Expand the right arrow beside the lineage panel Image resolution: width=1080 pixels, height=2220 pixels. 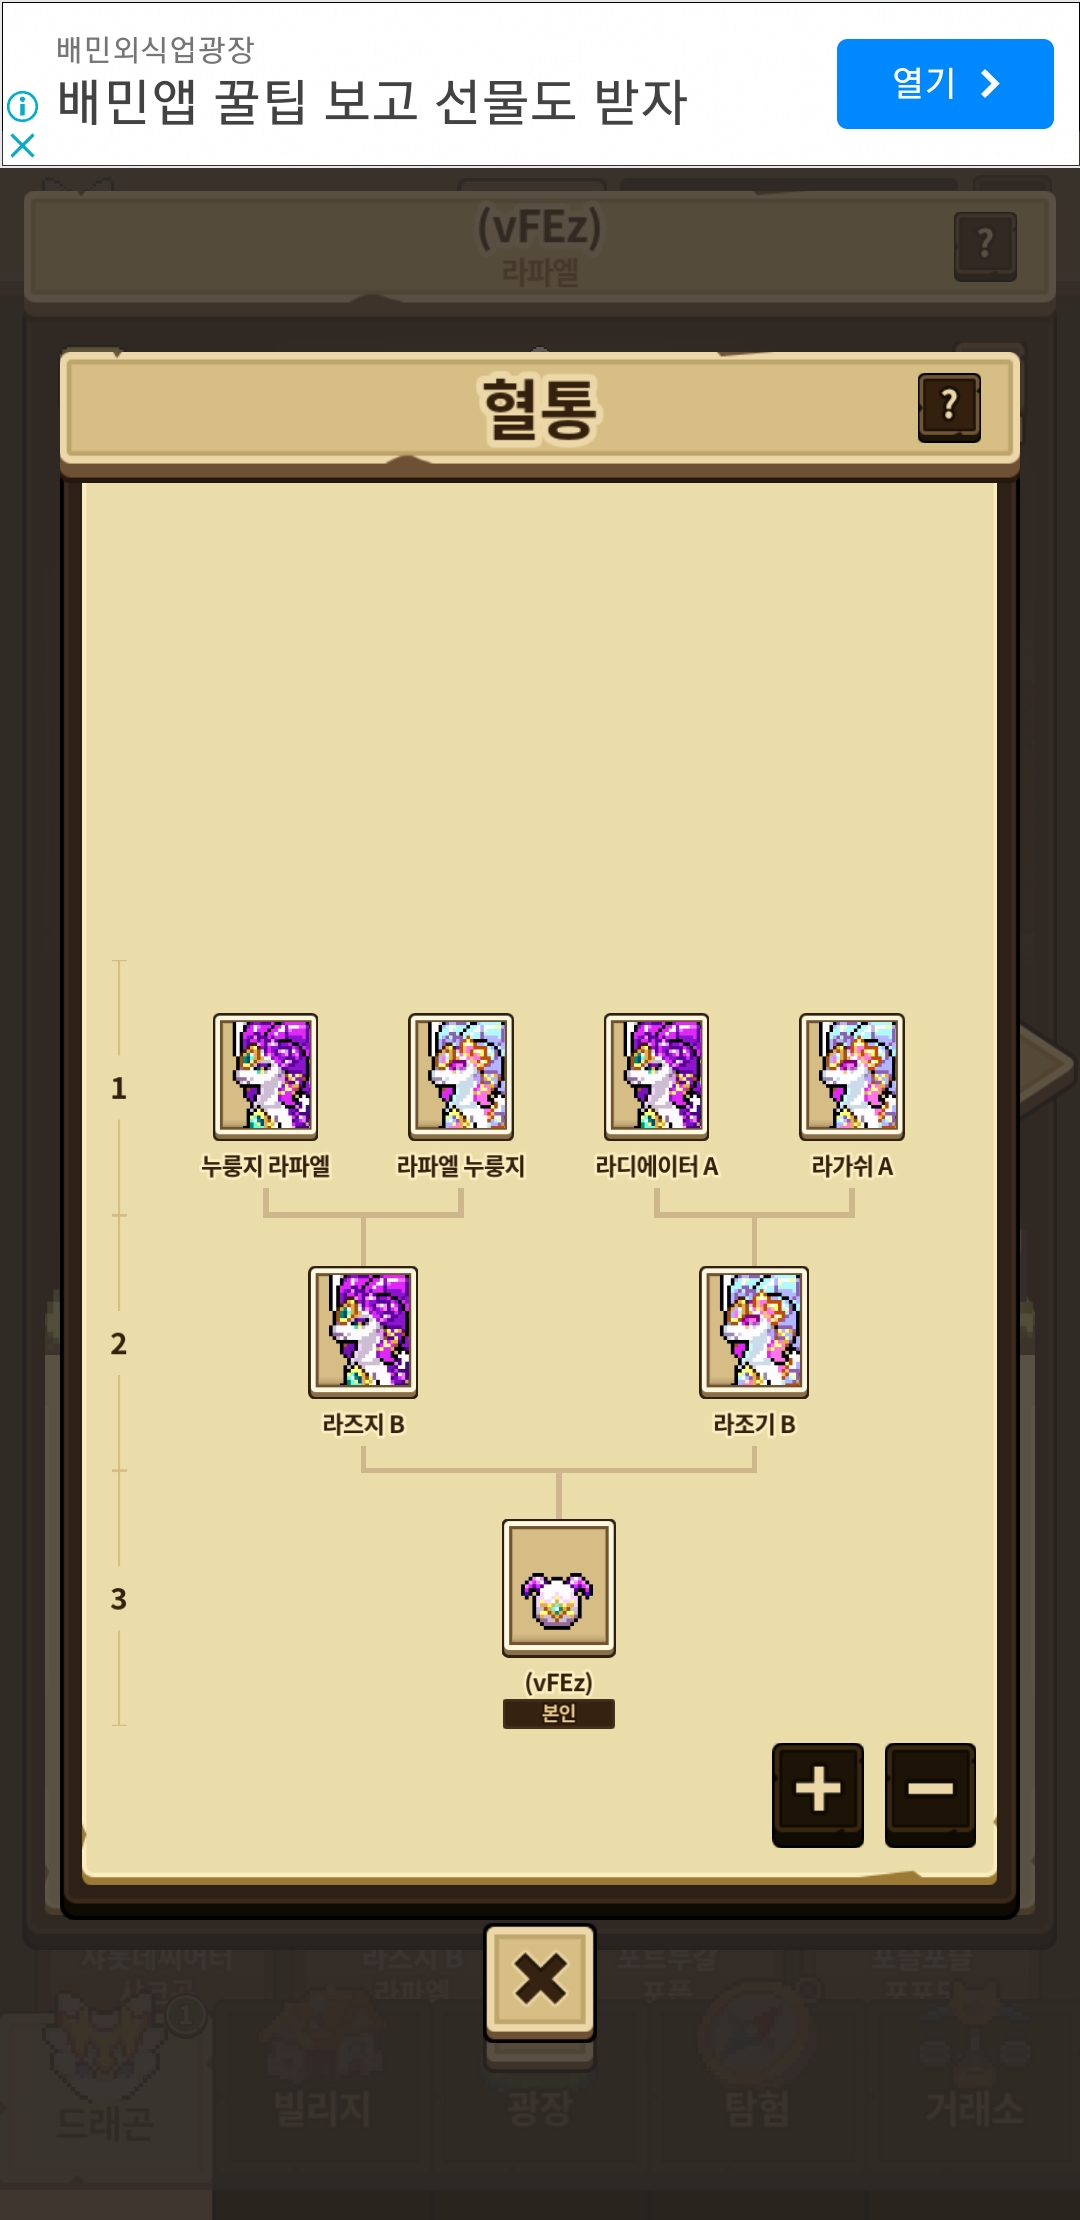point(1047,1066)
